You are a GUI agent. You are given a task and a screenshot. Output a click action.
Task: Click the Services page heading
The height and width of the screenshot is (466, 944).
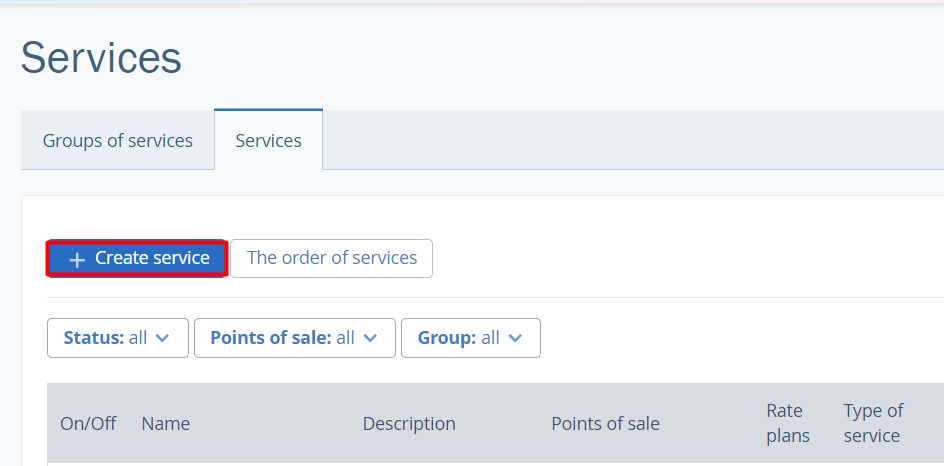pyautogui.click(x=101, y=58)
